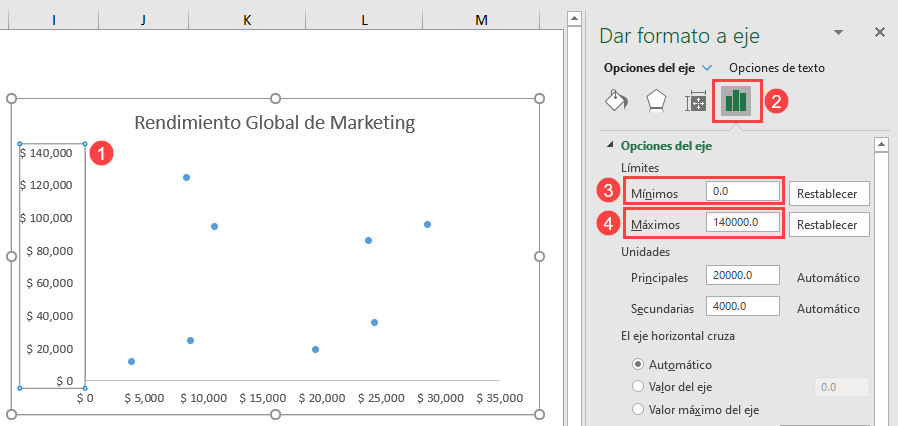Viewport: 898px width, 426px height.
Task: Click the pane scrollbar up arrow
Action: [881, 145]
